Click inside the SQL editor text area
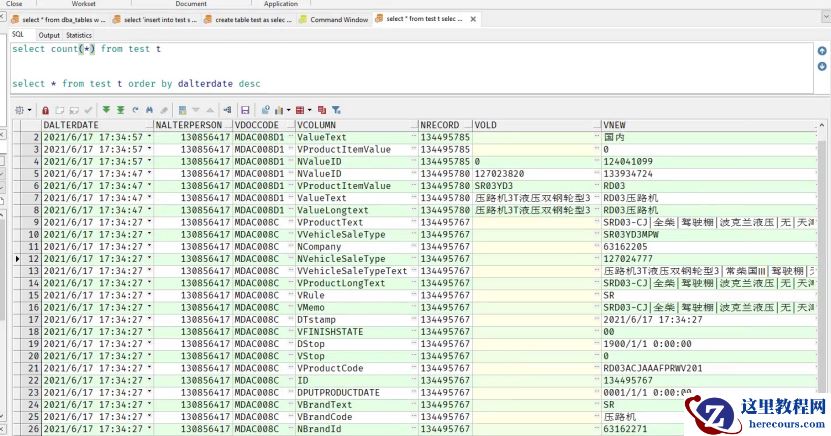The width and height of the screenshot is (831, 436). [x=411, y=67]
